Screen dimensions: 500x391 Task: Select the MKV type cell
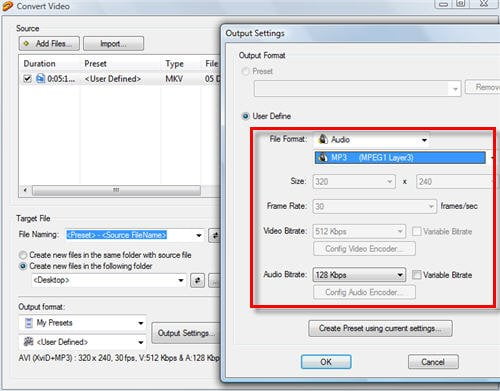[x=174, y=79]
